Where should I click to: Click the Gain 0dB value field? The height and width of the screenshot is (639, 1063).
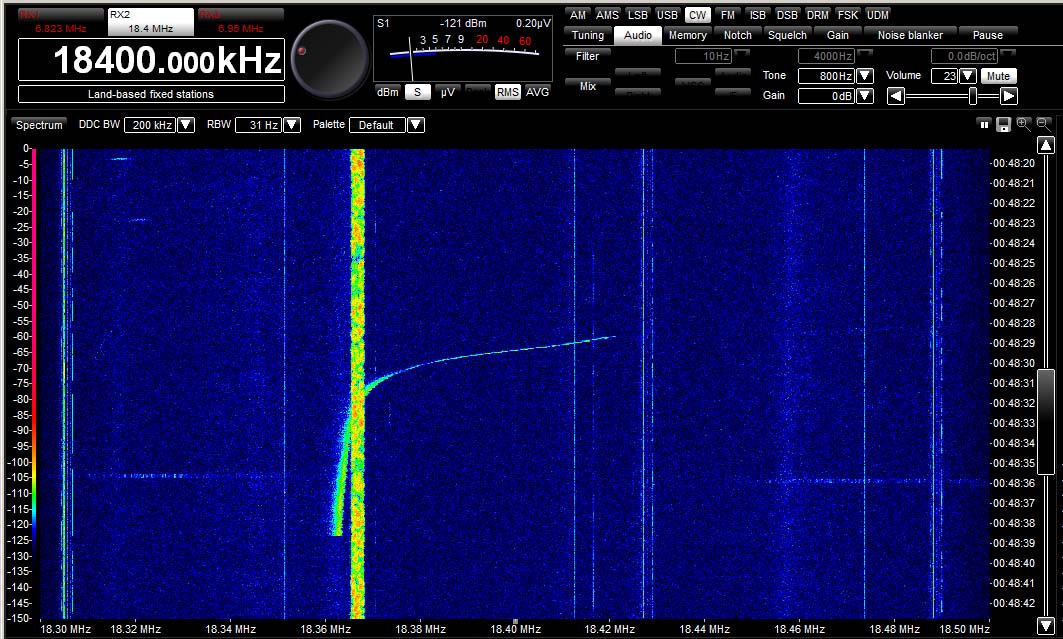(x=826, y=96)
